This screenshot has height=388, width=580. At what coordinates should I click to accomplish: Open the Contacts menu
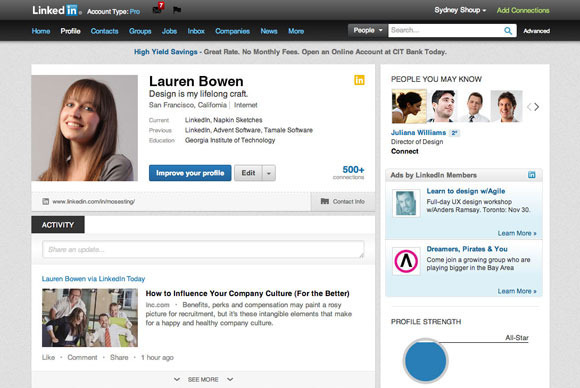104,31
